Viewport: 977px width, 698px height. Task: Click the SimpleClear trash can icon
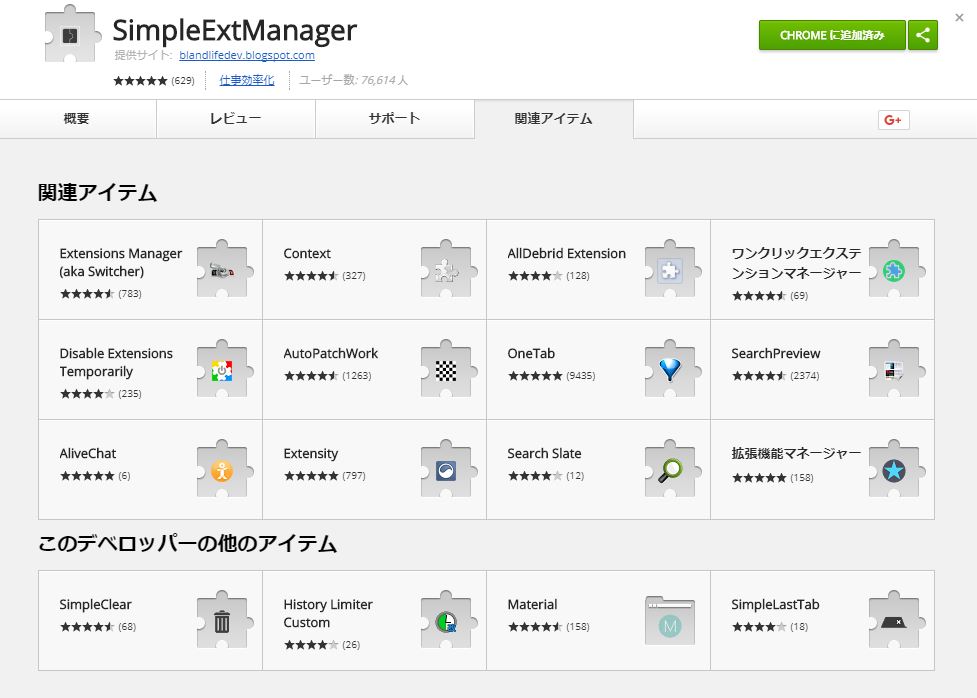[x=224, y=620]
